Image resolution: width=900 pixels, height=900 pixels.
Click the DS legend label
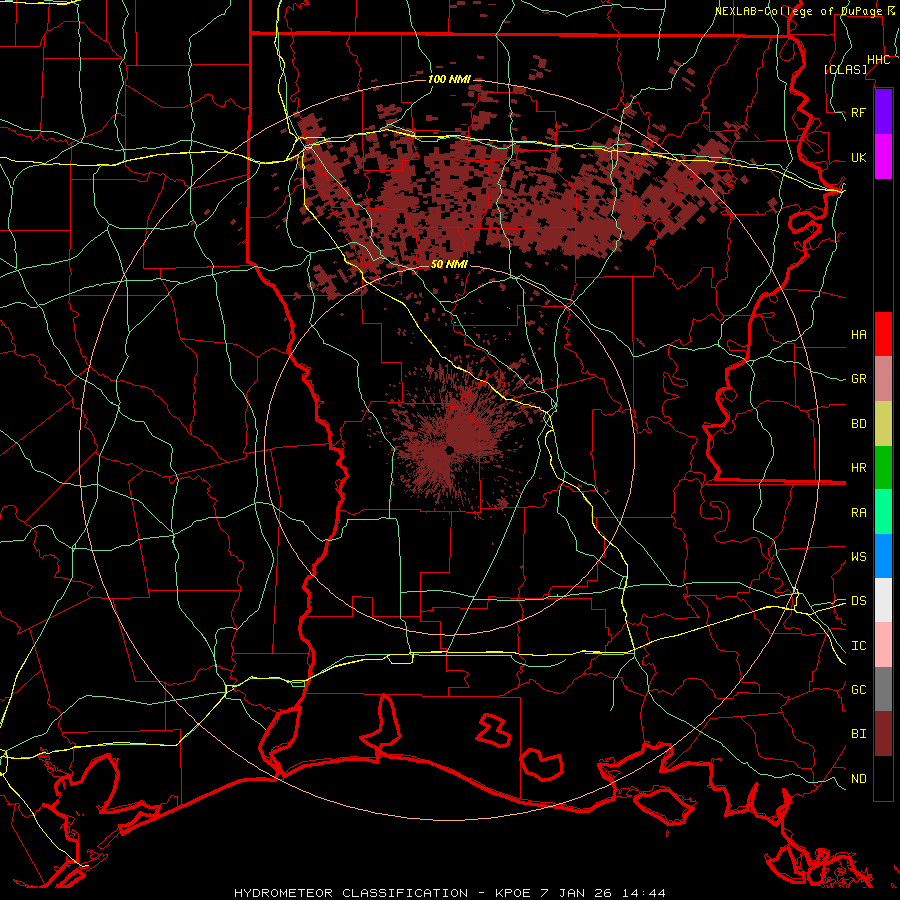859,601
